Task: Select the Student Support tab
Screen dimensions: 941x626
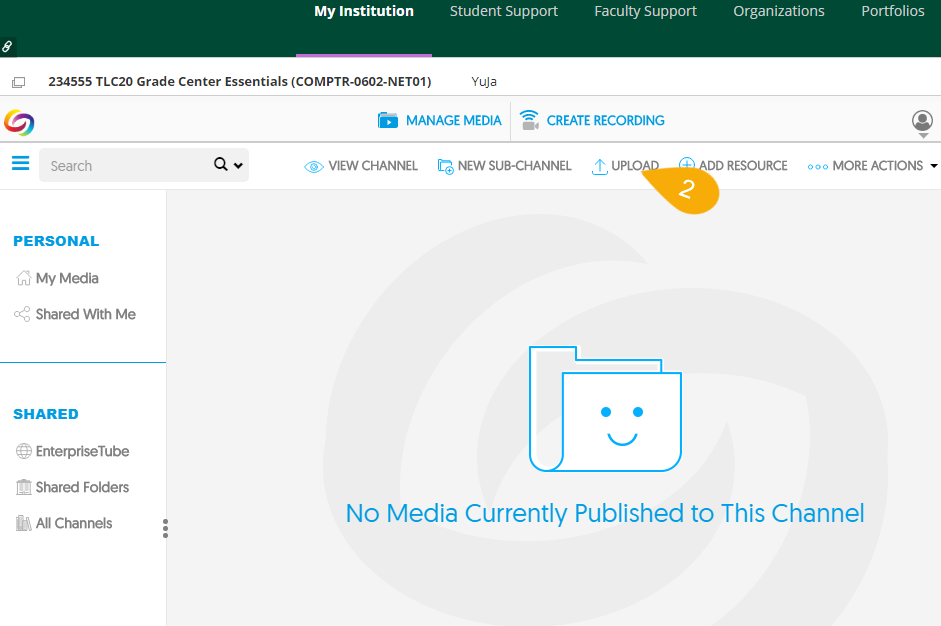Action: coord(504,11)
